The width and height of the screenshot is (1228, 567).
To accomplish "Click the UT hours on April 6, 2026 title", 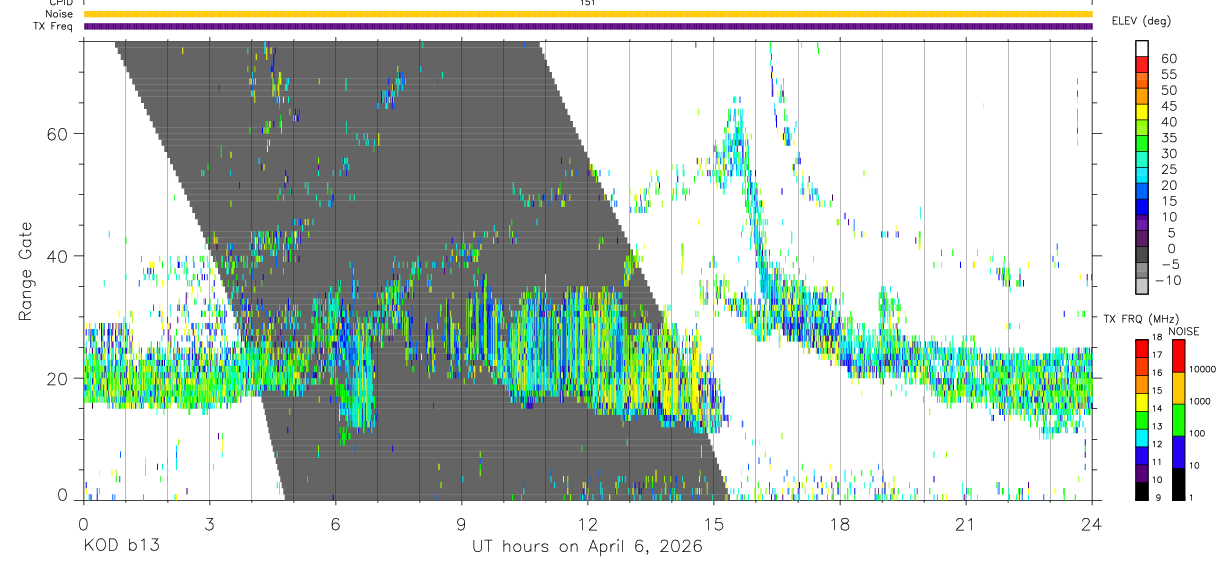I will (x=588, y=547).
